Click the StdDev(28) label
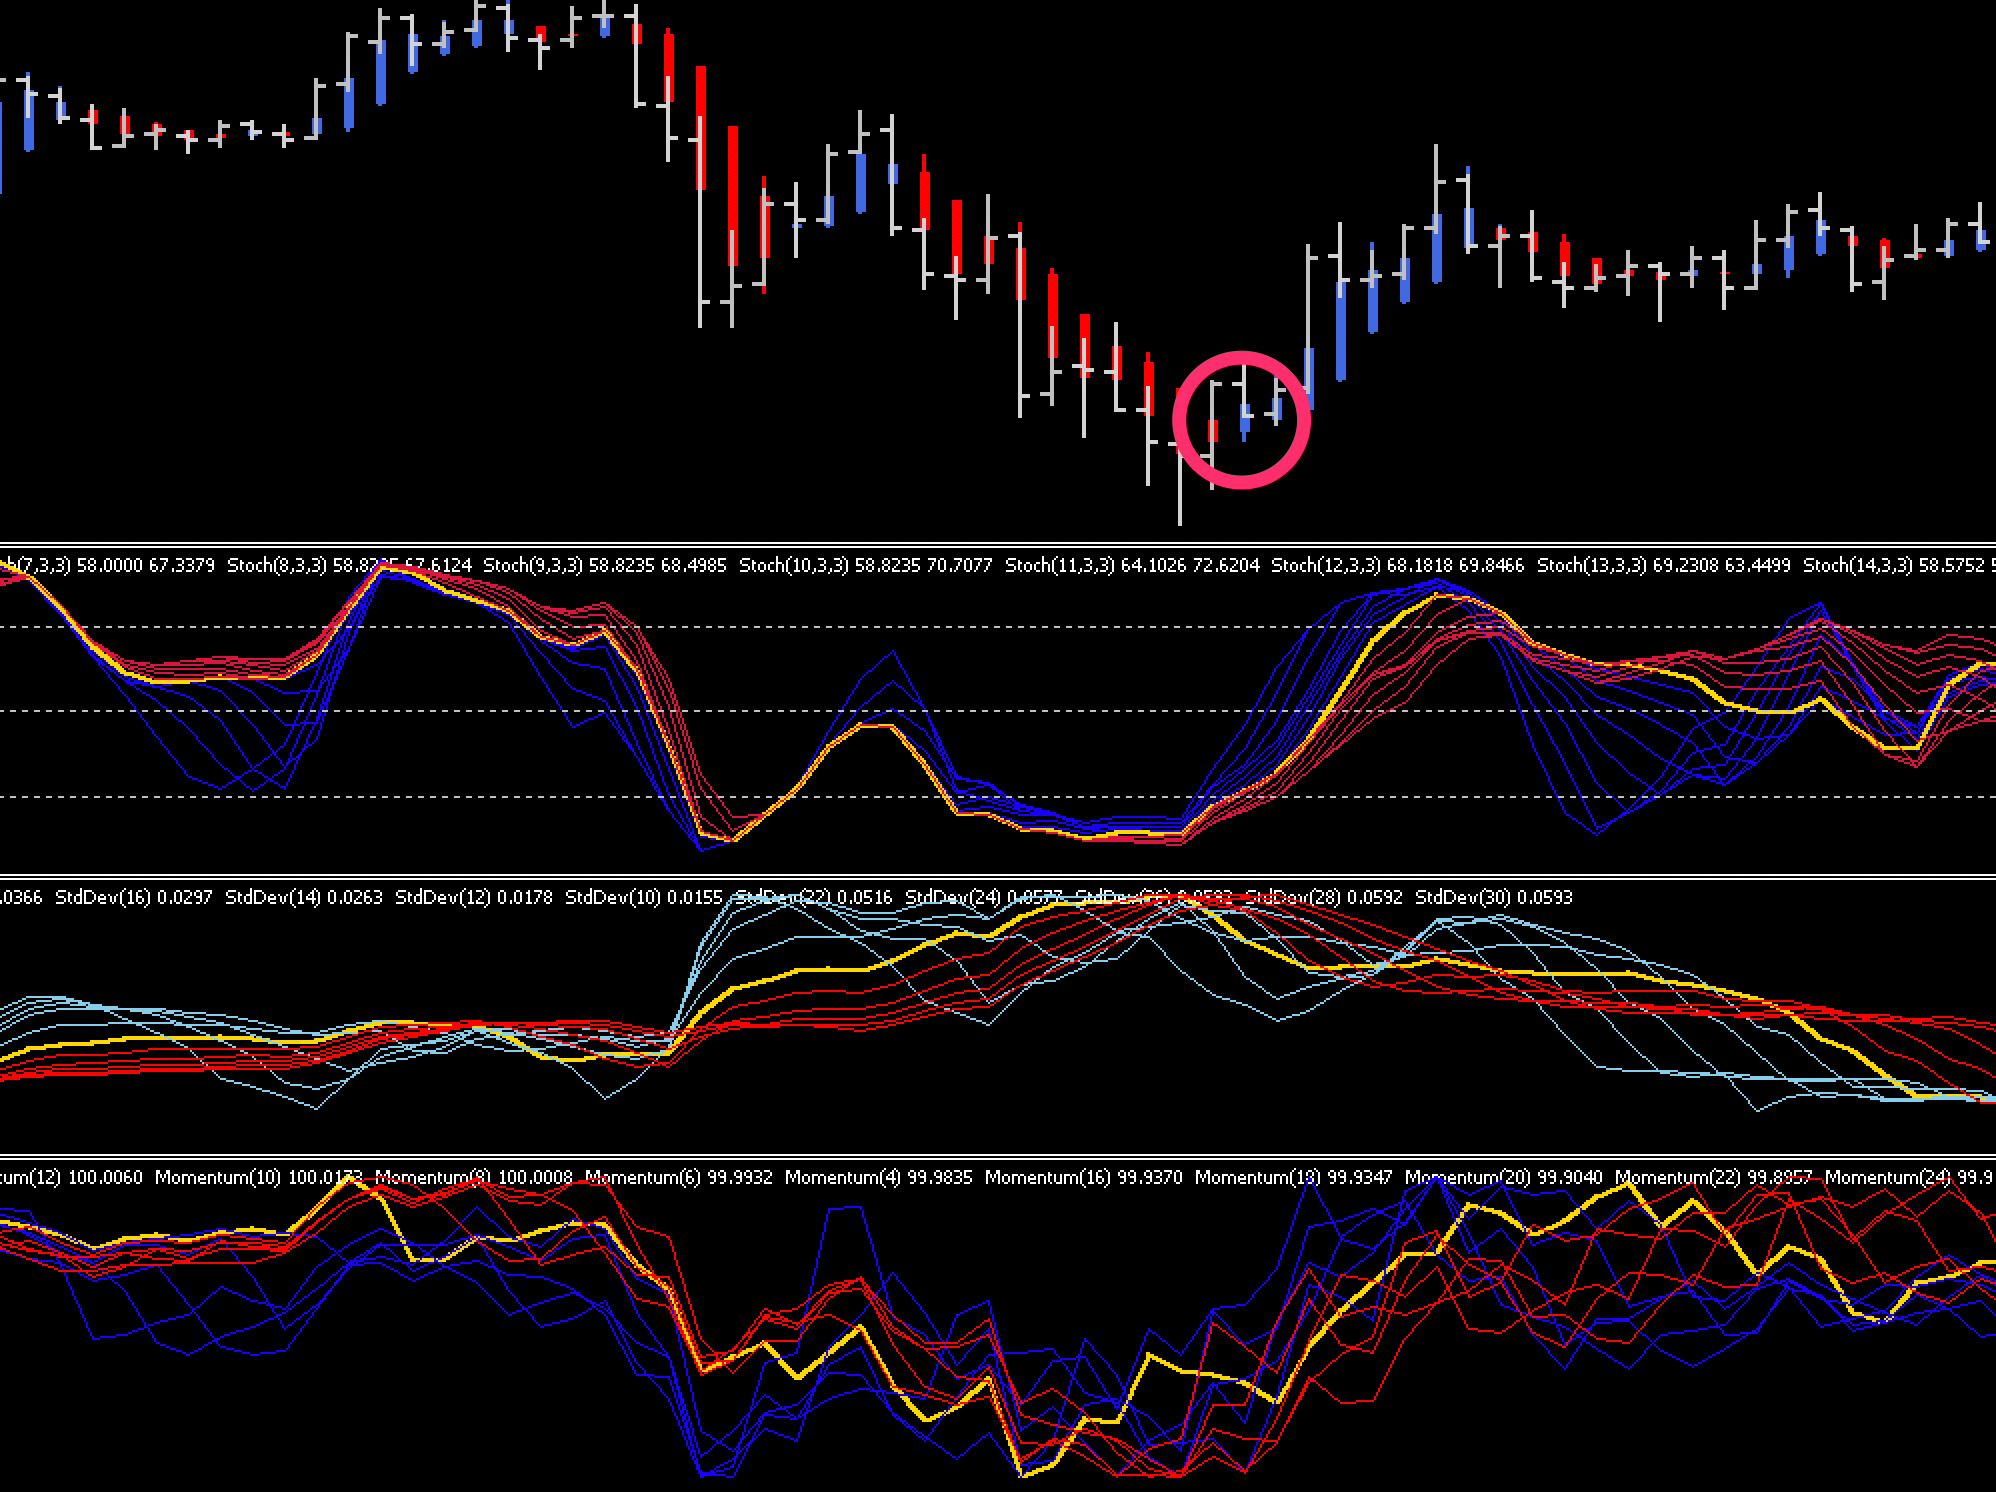The image size is (1996, 1492). pos(1293,897)
